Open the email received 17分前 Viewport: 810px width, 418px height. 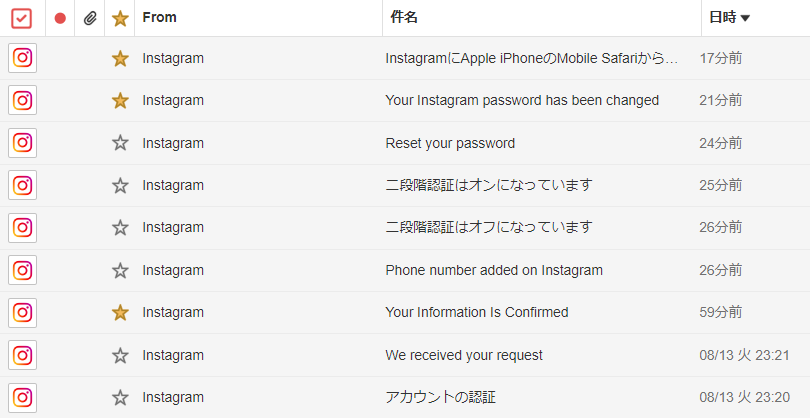point(531,58)
